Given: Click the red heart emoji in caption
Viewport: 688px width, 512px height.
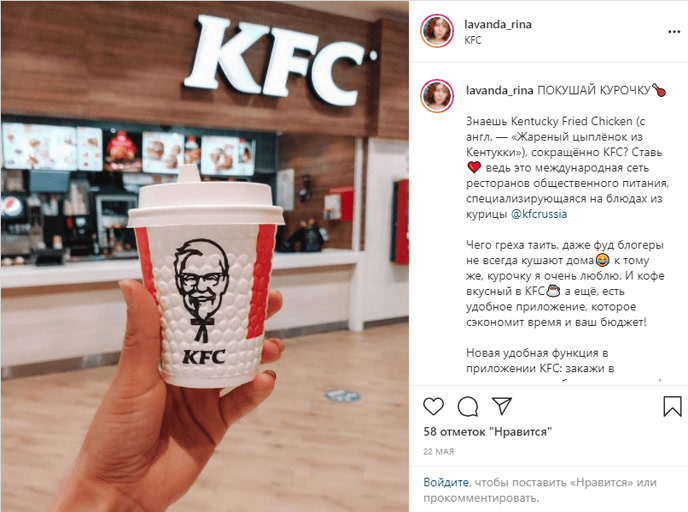Looking at the screenshot, I should 474,168.
